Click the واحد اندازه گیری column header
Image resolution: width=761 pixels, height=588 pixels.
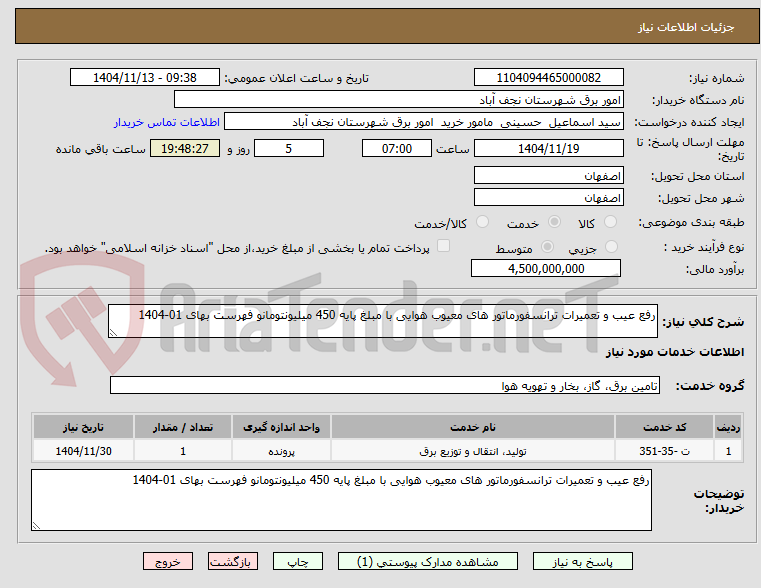281,427
